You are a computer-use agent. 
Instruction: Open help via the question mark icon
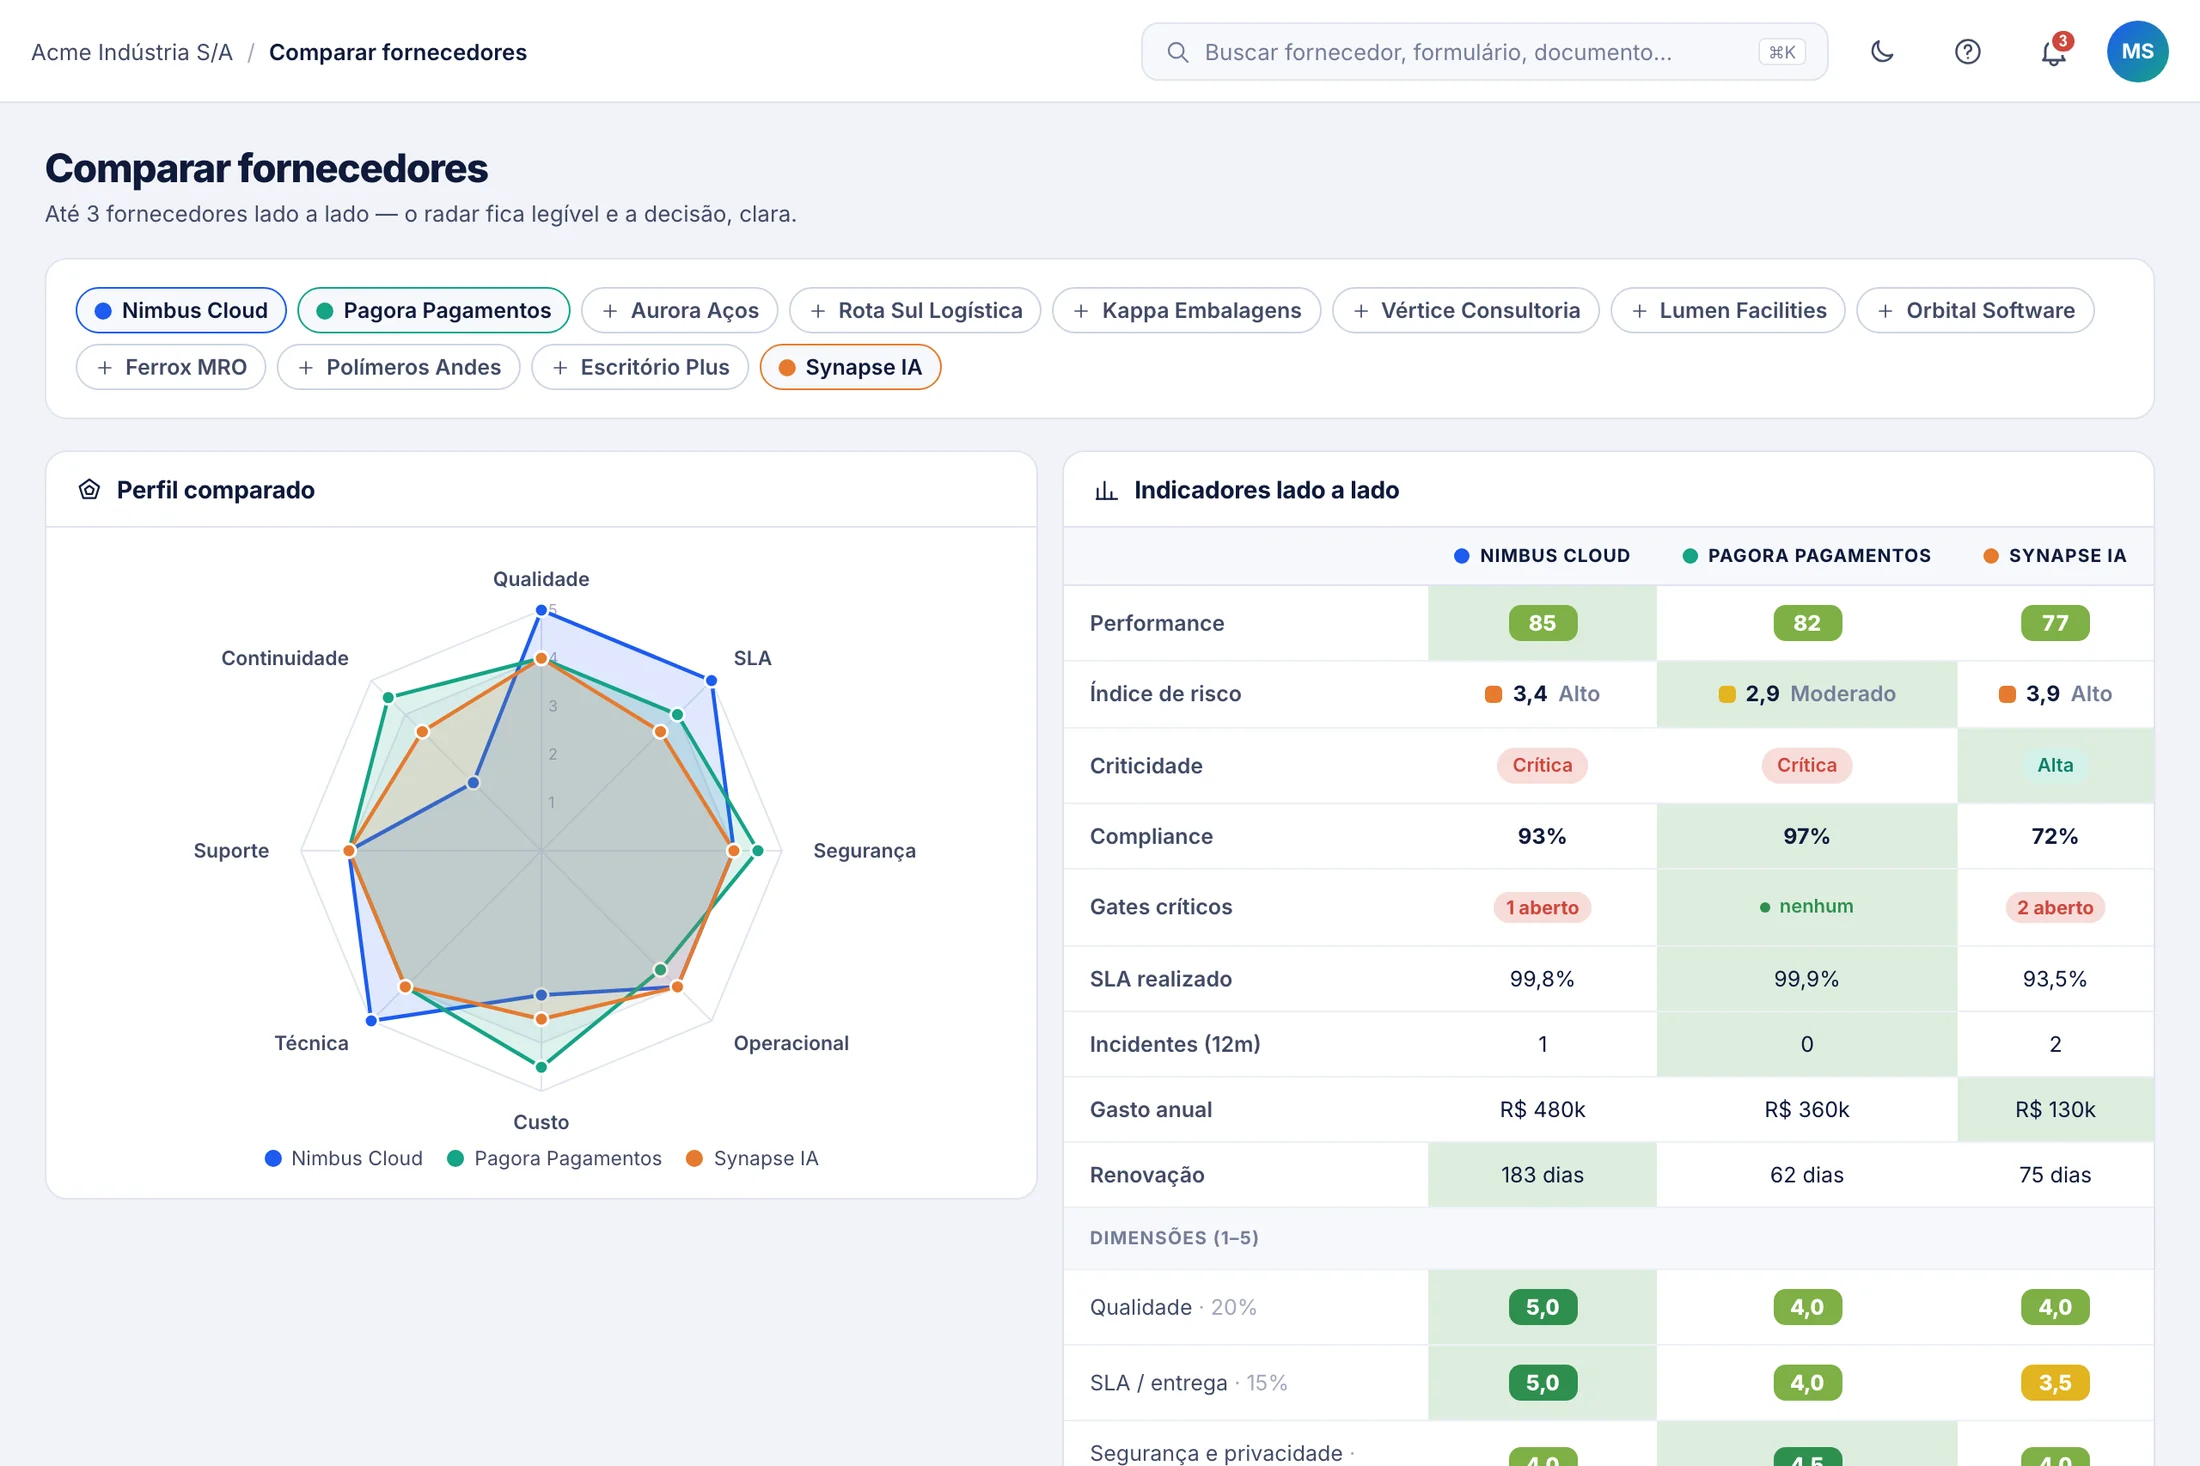[1967, 52]
